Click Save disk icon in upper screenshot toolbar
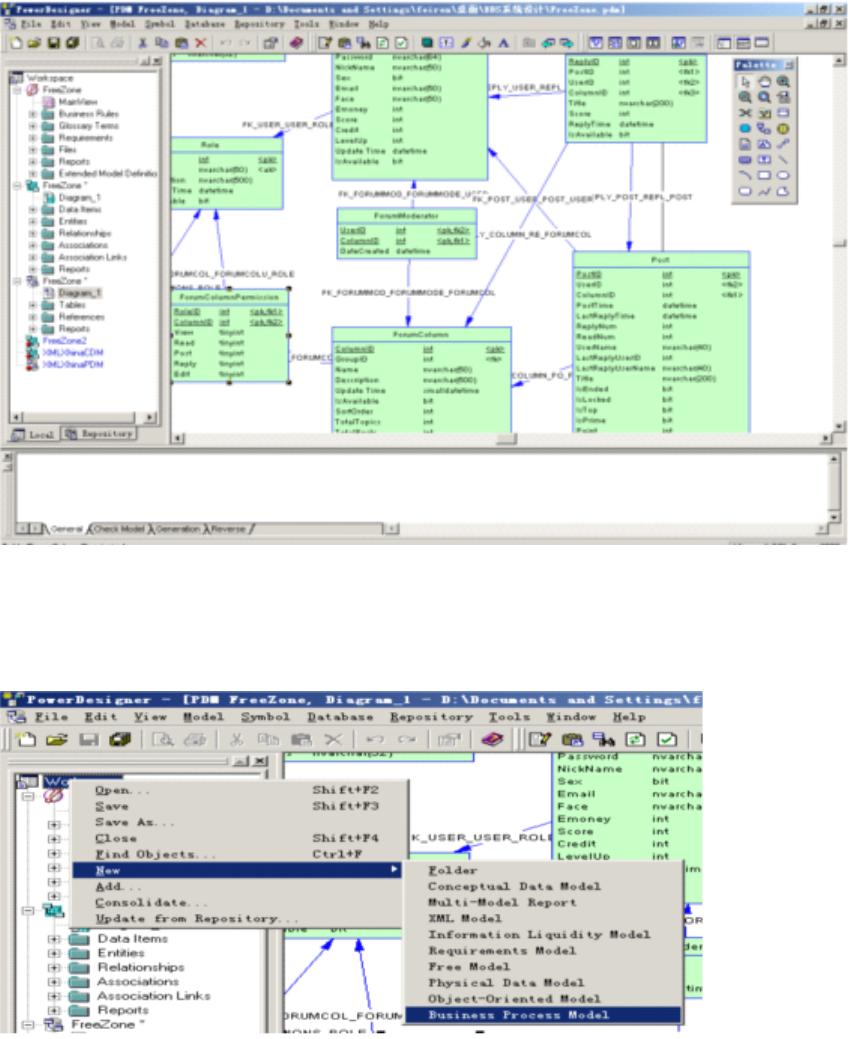This screenshot has height=1039, width=853. (54, 43)
